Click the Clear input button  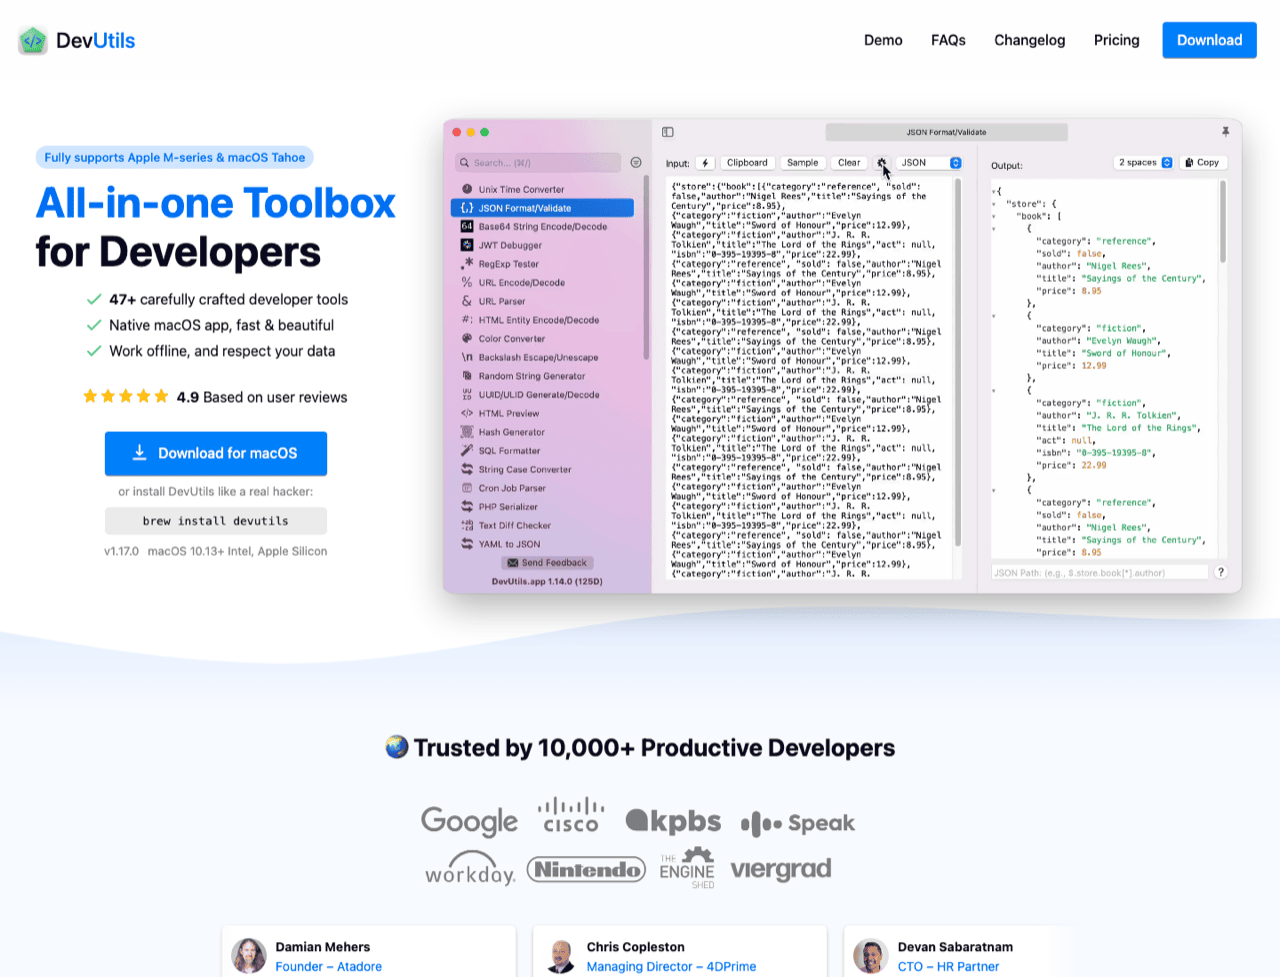849,163
